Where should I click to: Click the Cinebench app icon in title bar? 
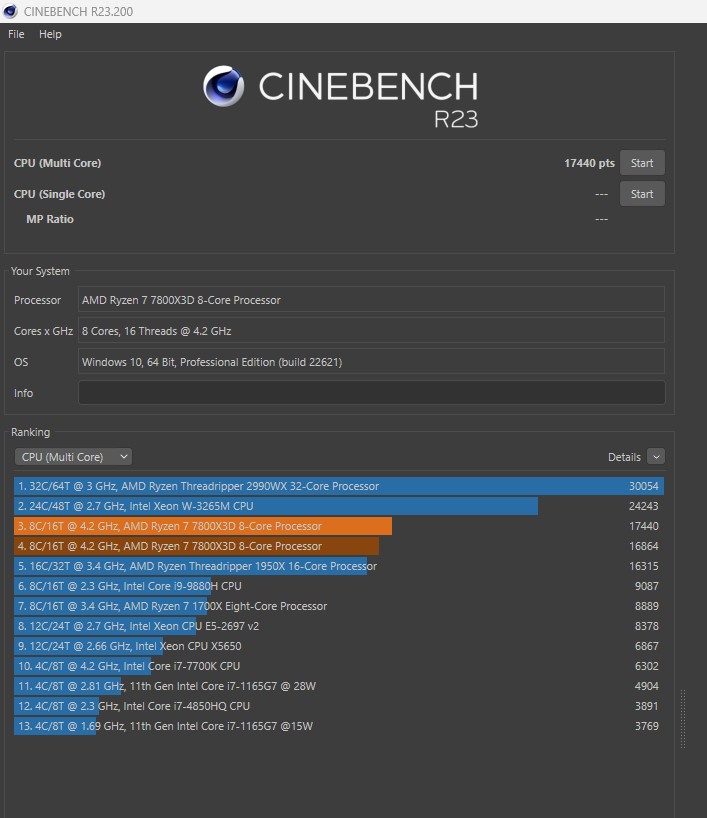(10, 11)
